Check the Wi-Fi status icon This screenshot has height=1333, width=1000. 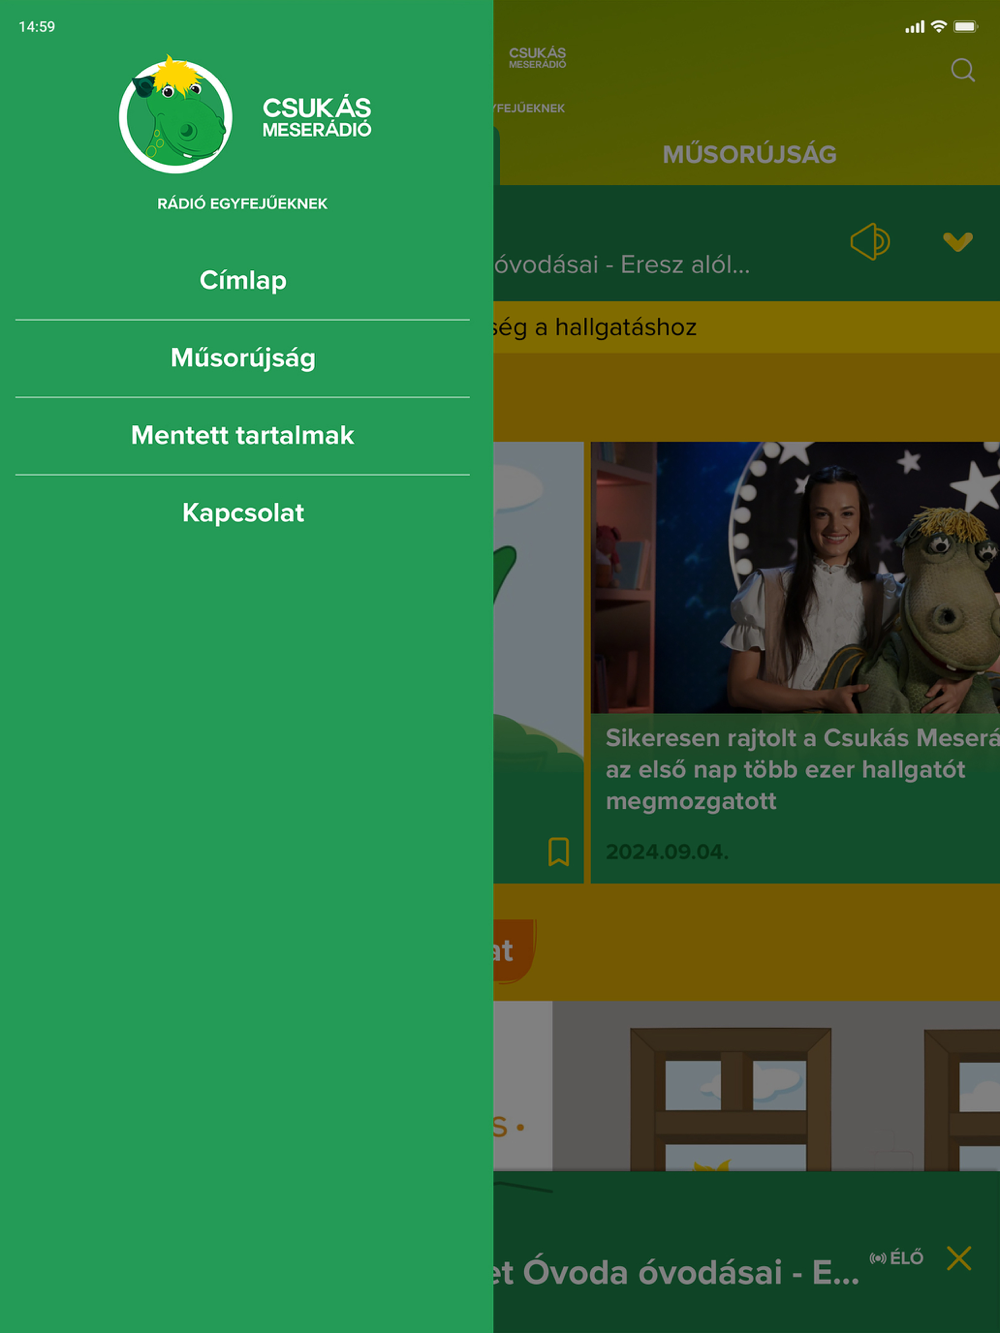click(x=938, y=27)
